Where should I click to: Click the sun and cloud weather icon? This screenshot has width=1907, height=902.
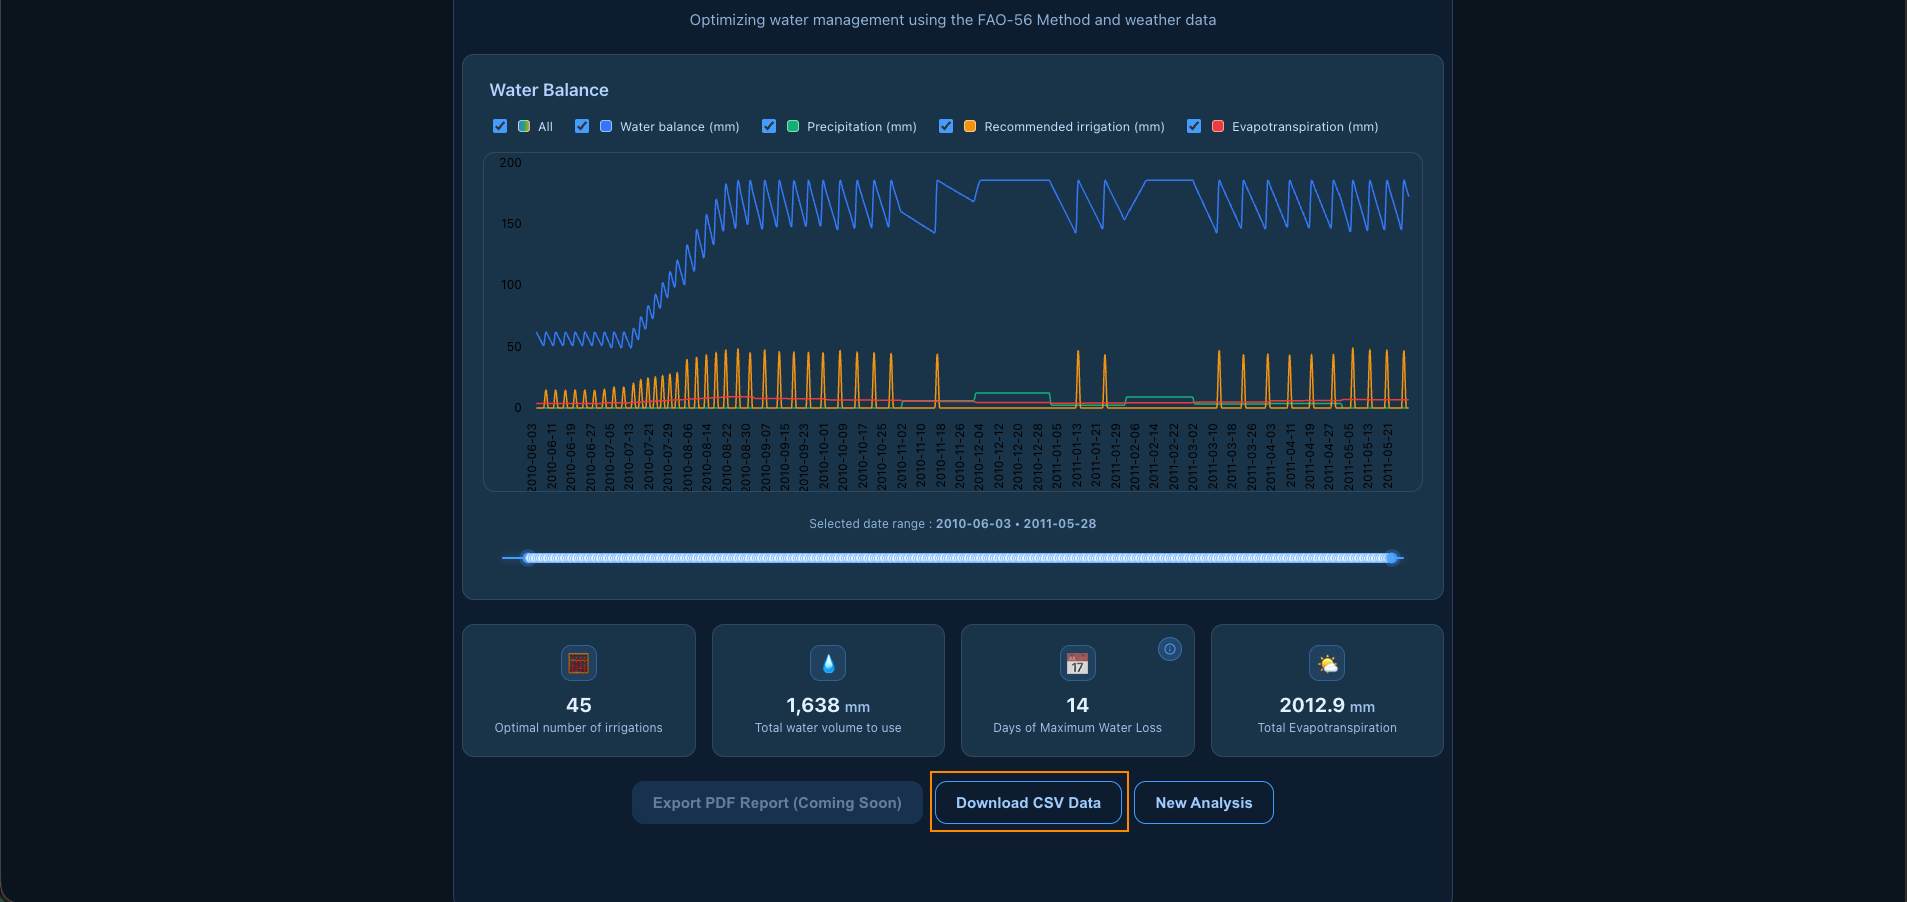[x=1327, y=663]
